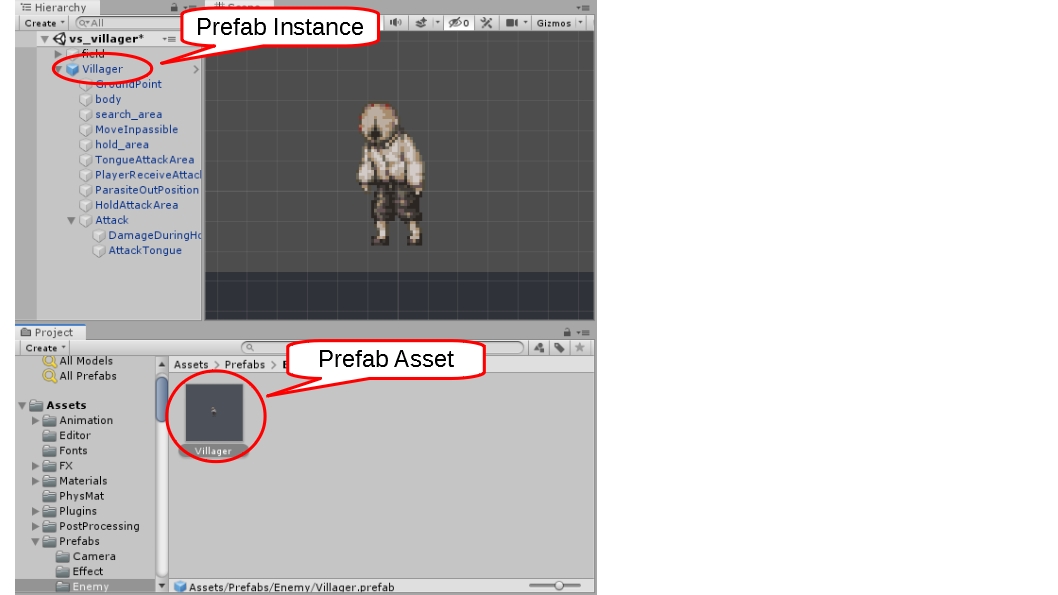Open the component editor tools icon
Viewport: 1058px width, 595px height.
[486, 22]
